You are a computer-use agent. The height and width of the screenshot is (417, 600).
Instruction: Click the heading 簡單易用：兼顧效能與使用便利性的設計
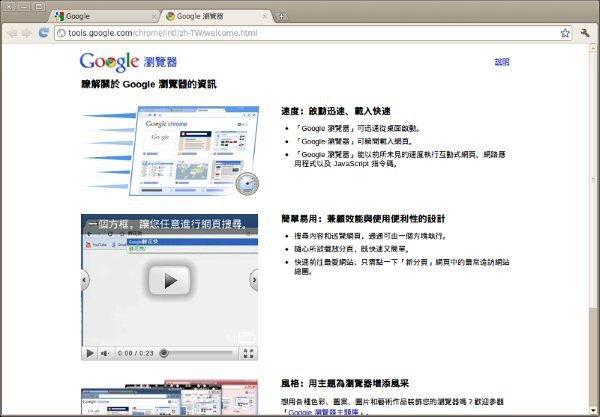[363, 219]
